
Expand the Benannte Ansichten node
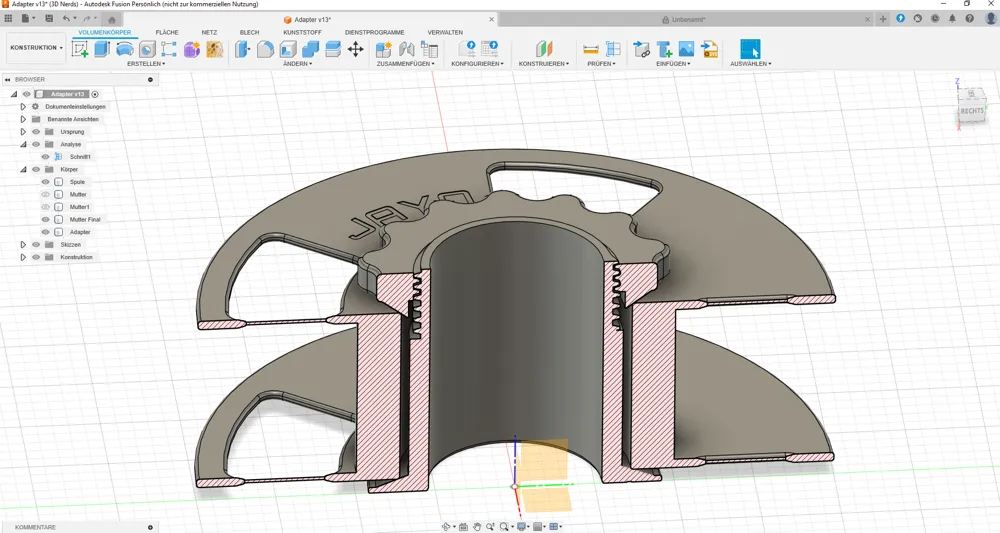[x=23, y=119]
